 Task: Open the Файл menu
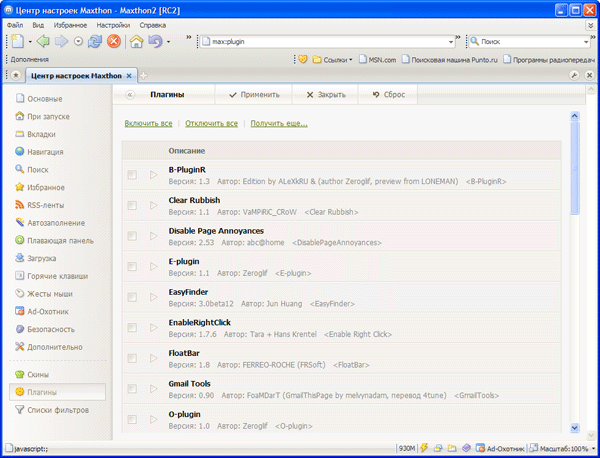(15, 25)
